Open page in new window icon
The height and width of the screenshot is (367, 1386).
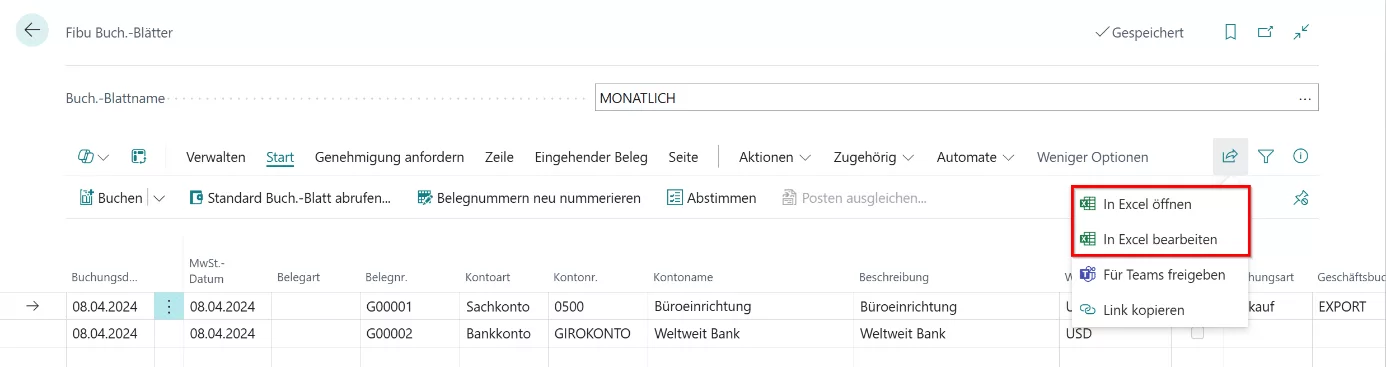(x=1266, y=32)
